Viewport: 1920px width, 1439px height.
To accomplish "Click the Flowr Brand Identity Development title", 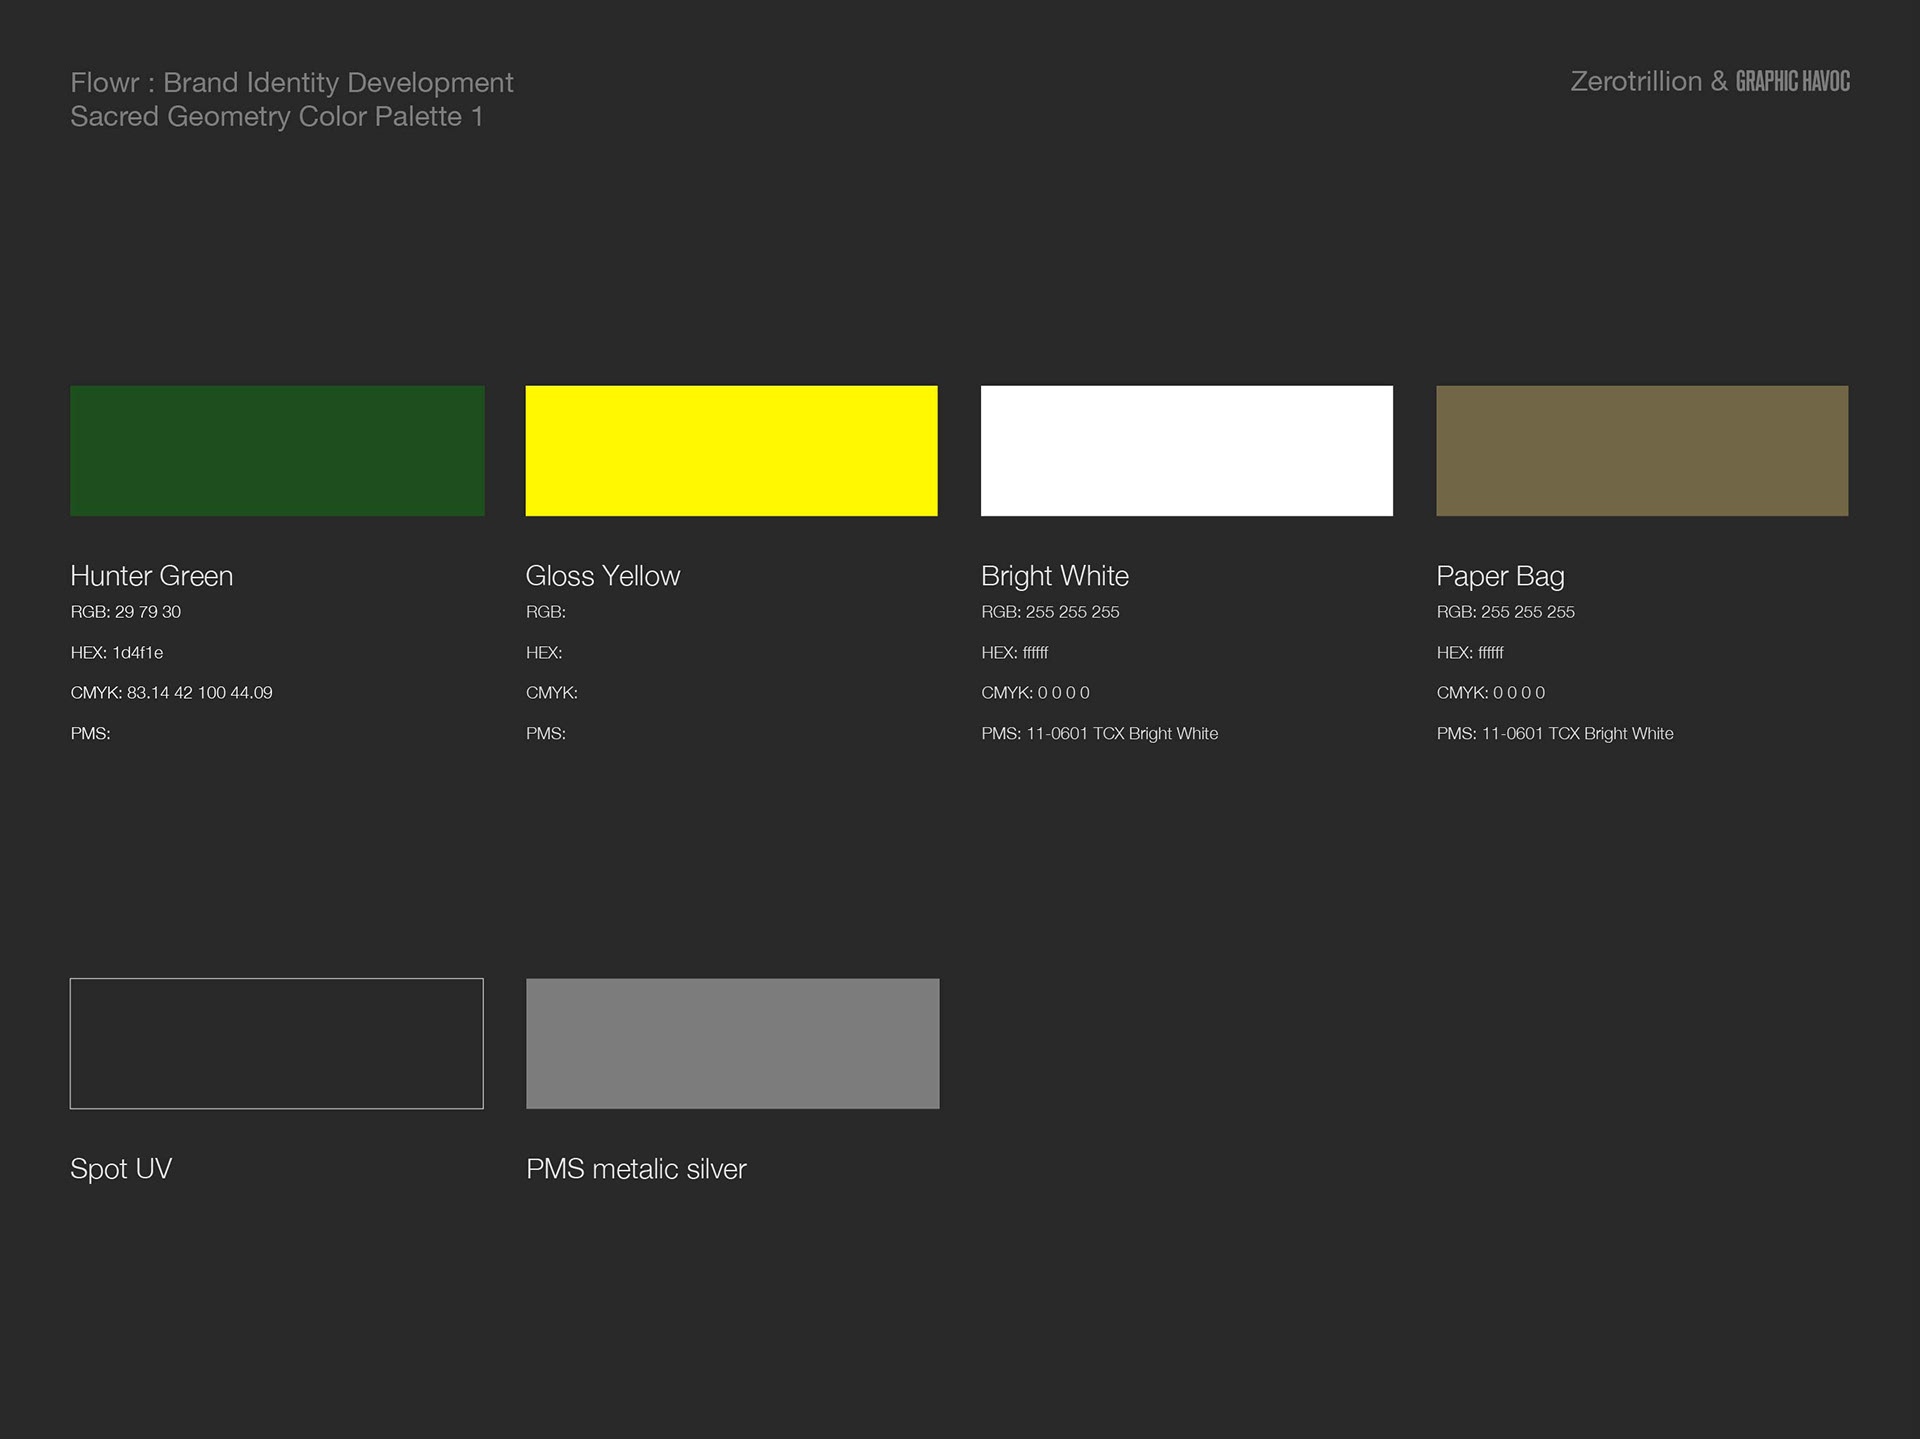I will pos(291,82).
